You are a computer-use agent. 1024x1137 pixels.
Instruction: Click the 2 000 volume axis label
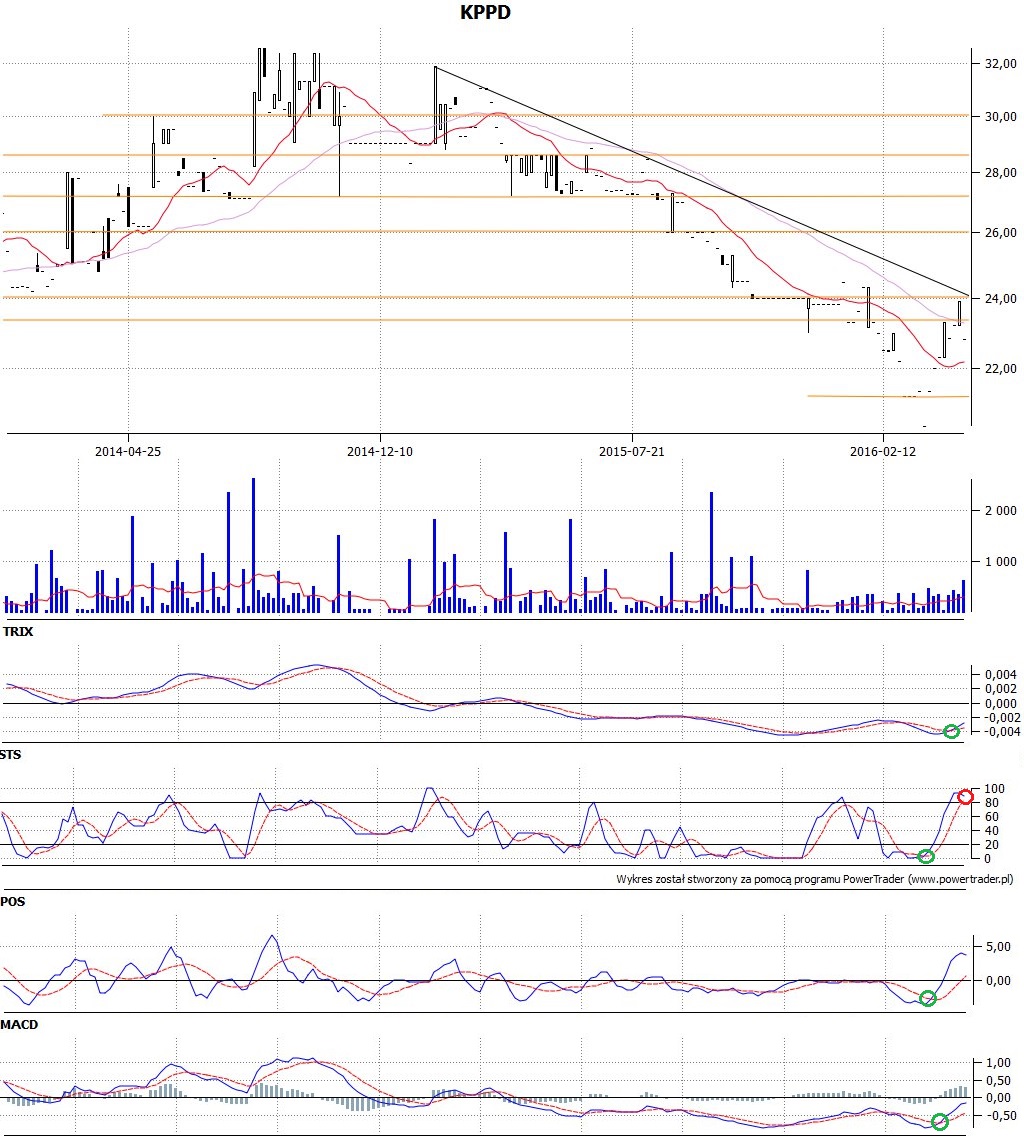tap(1000, 510)
